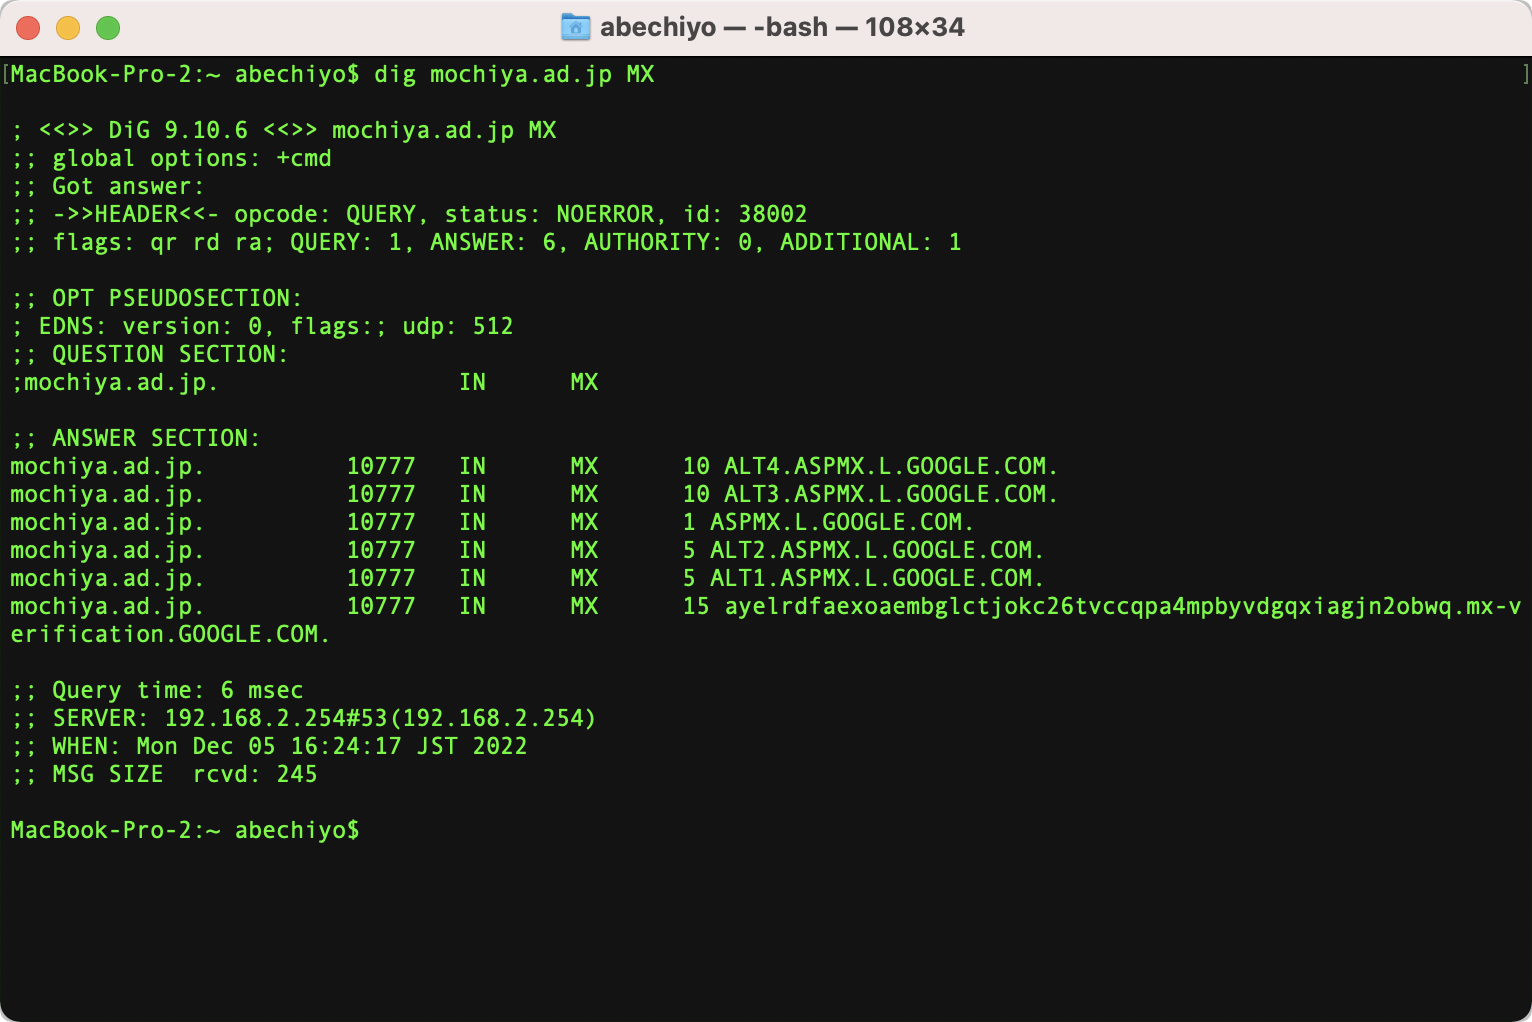Click the 'Got answer:' line
Screen dimensions: 1532x1022
coord(108,187)
